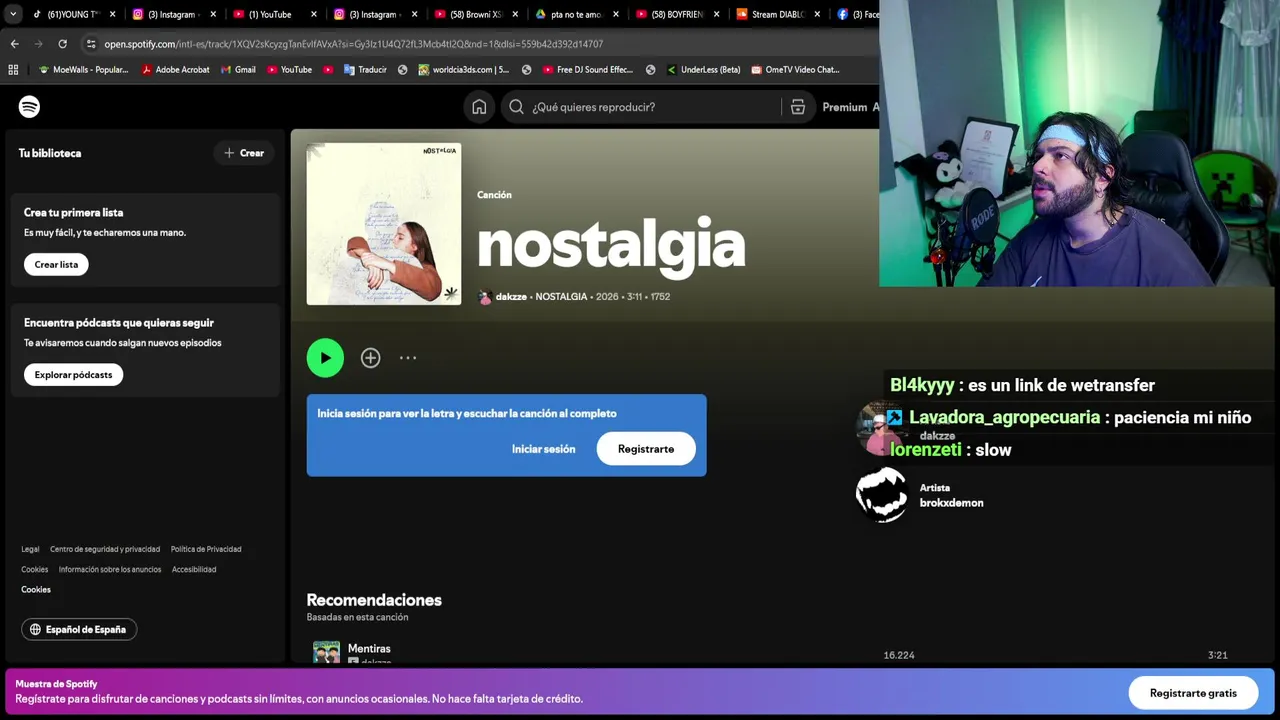Open the Legal footer link
Viewport: 1280px width, 720px height.
pos(30,549)
